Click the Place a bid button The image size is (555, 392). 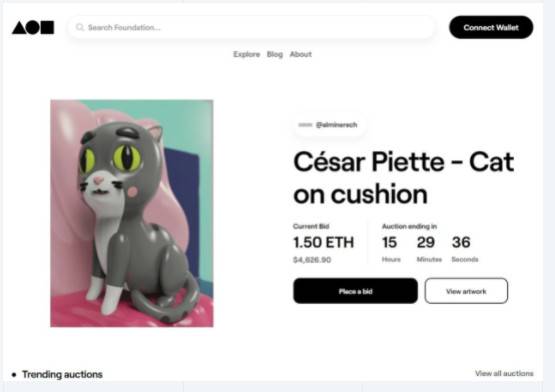[355, 291]
